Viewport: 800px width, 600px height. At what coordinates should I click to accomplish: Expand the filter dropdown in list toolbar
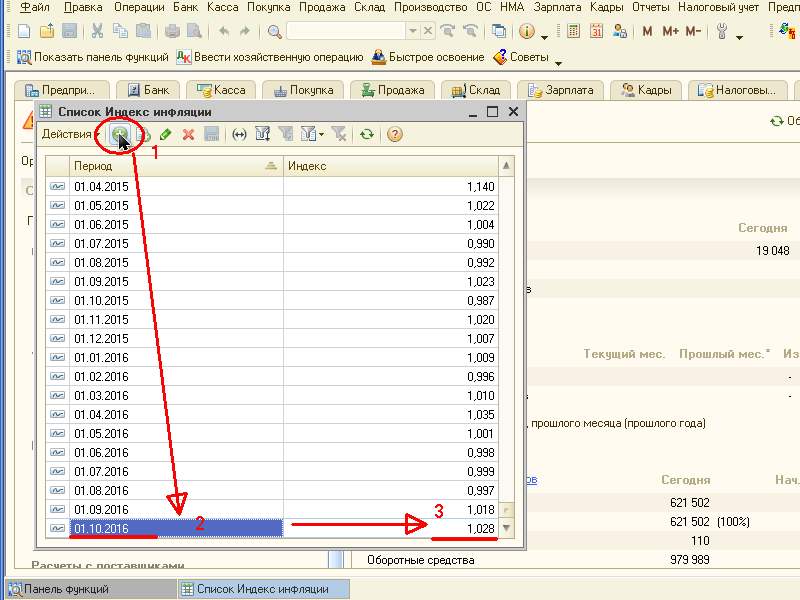point(321,135)
